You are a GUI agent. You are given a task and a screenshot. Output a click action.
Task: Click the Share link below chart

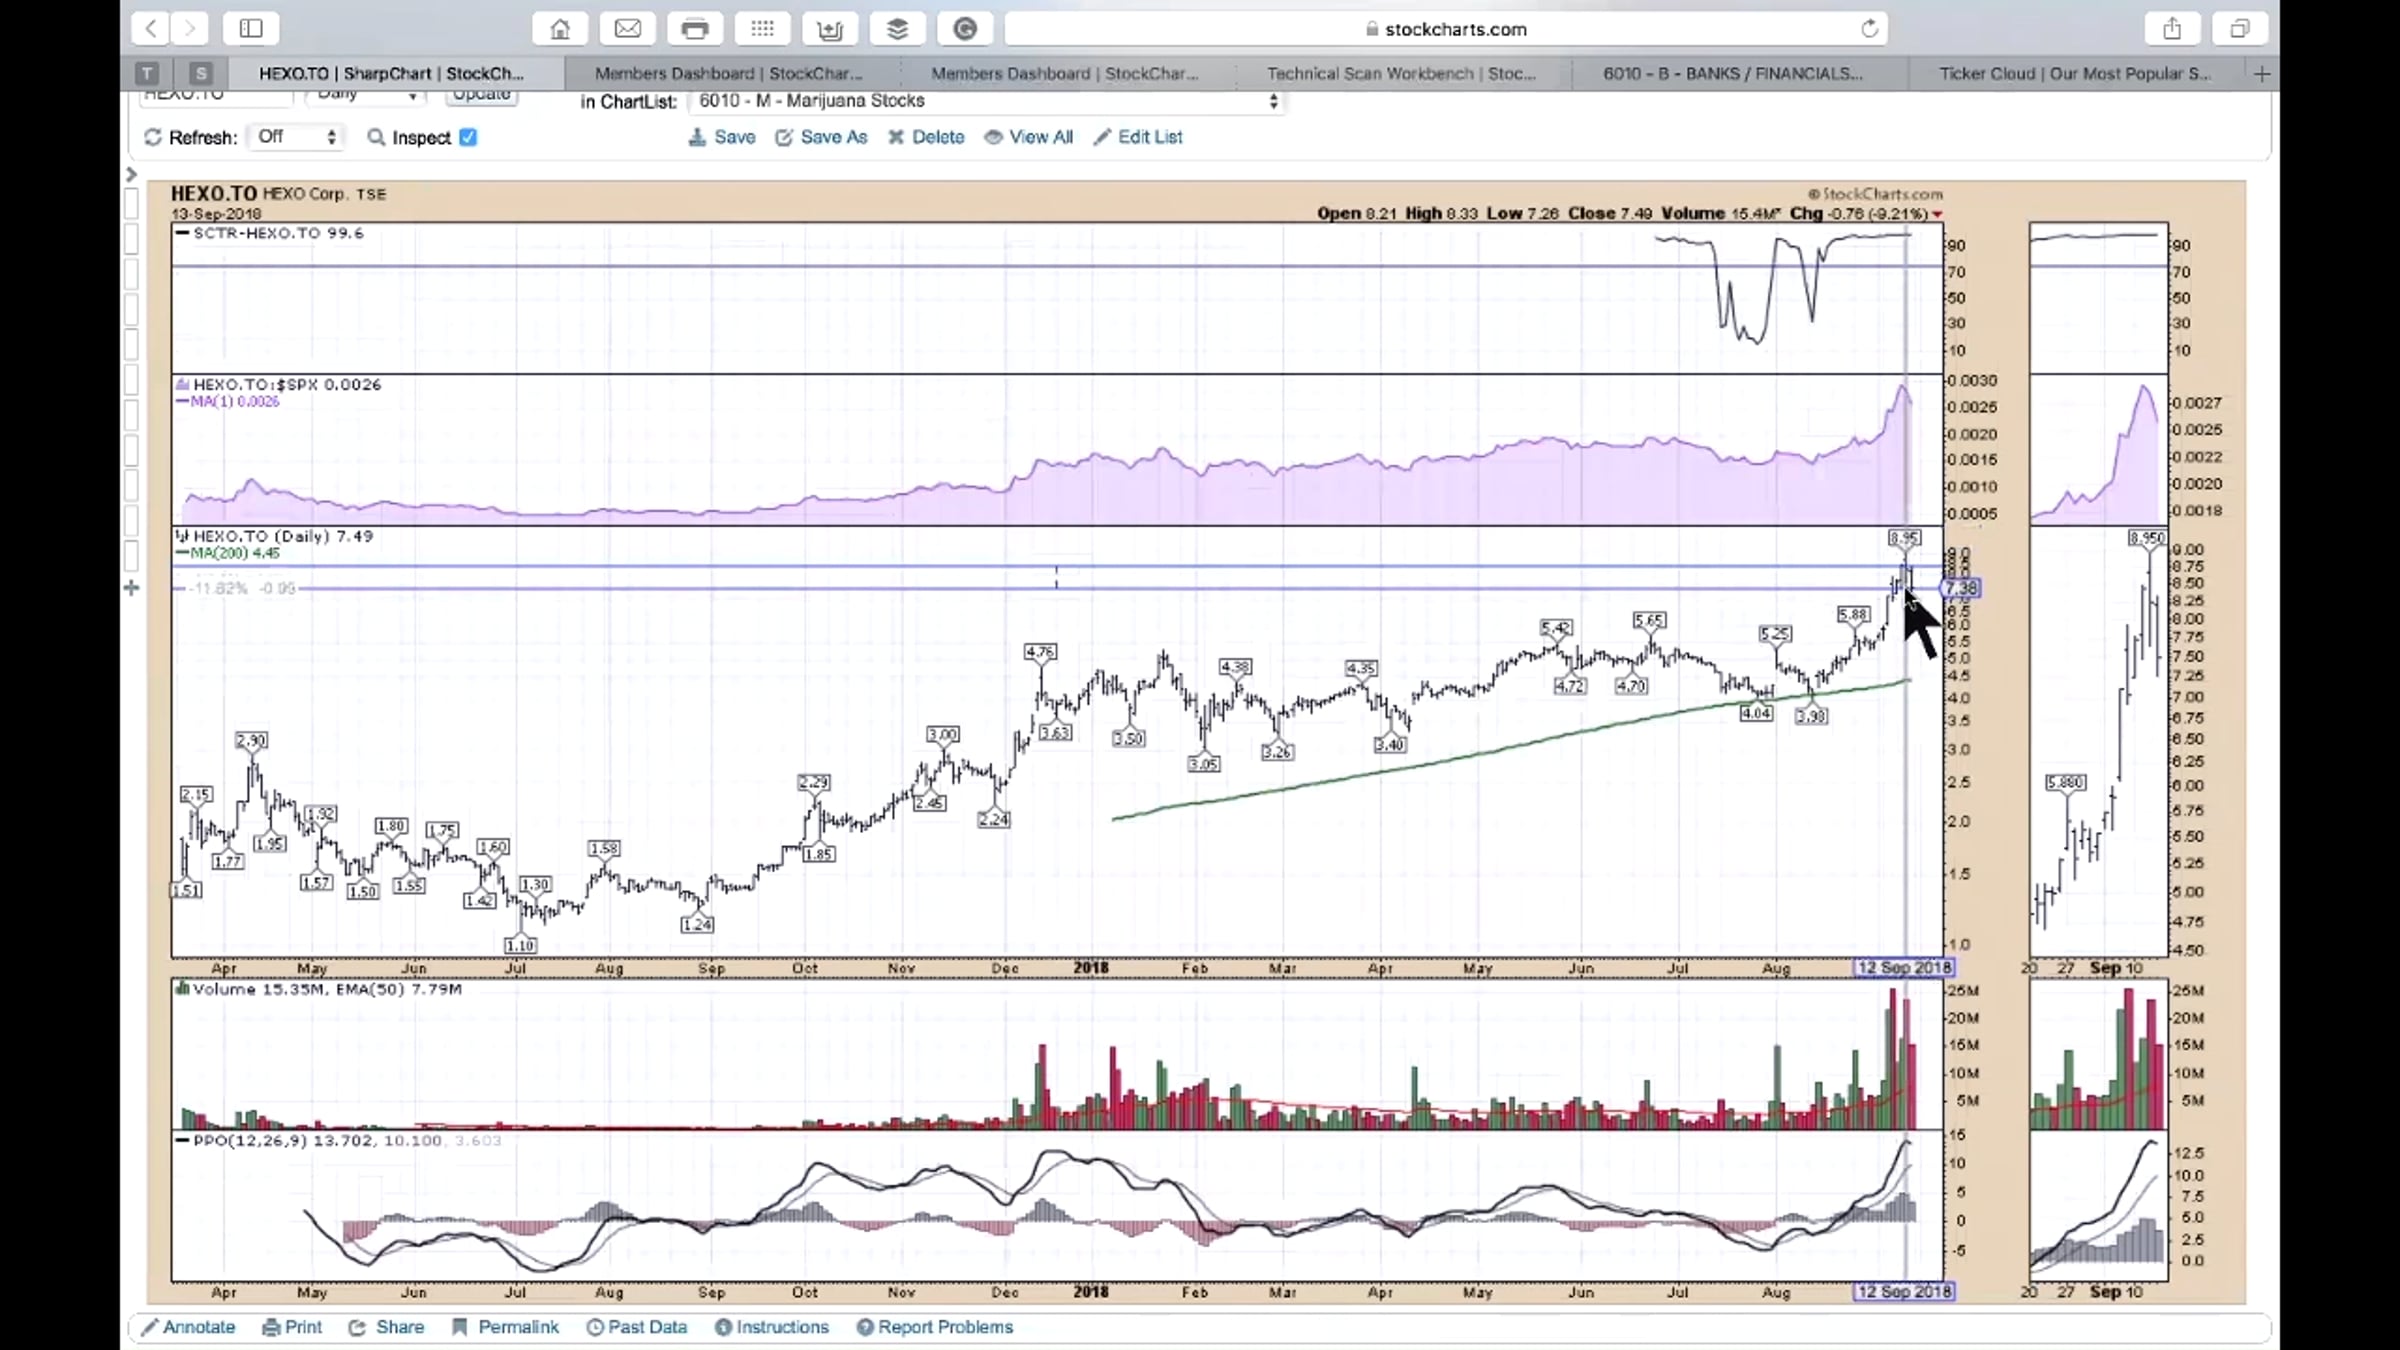tap(387, 1327)
